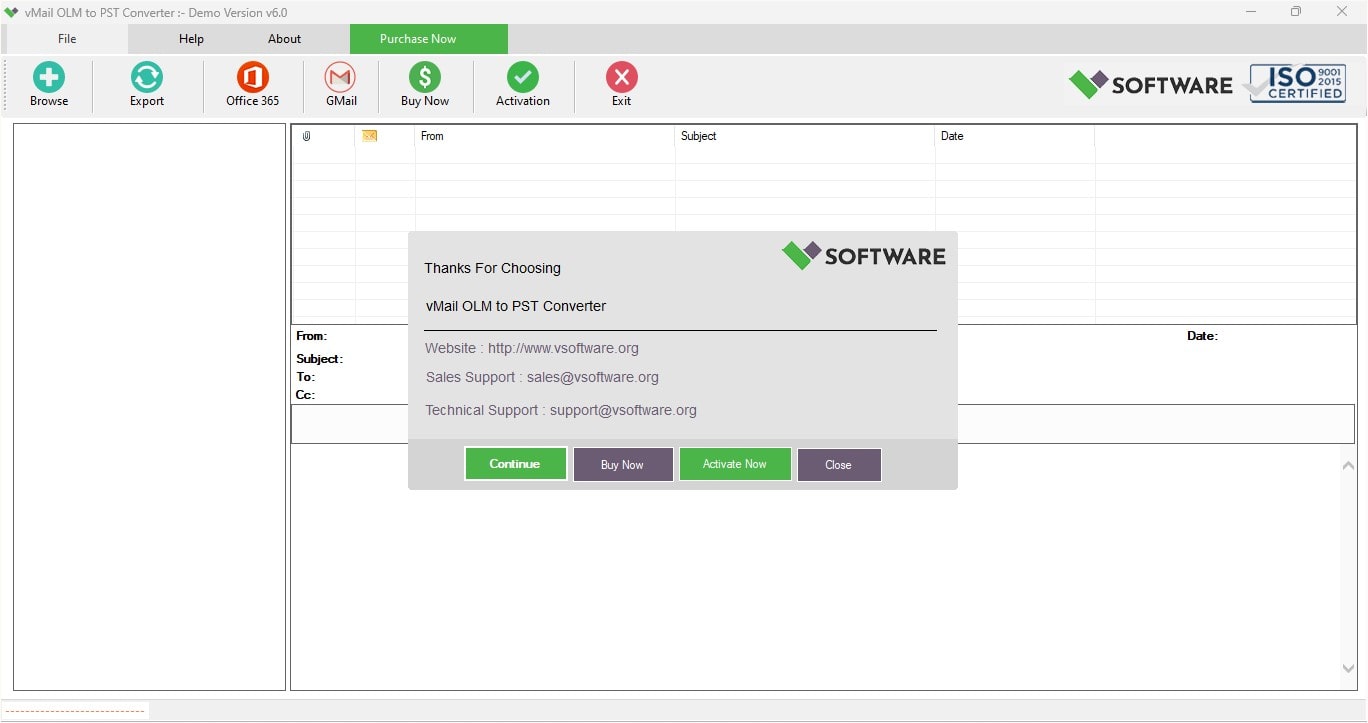Click the sales@vsoftware.org email text

(593, 377)
